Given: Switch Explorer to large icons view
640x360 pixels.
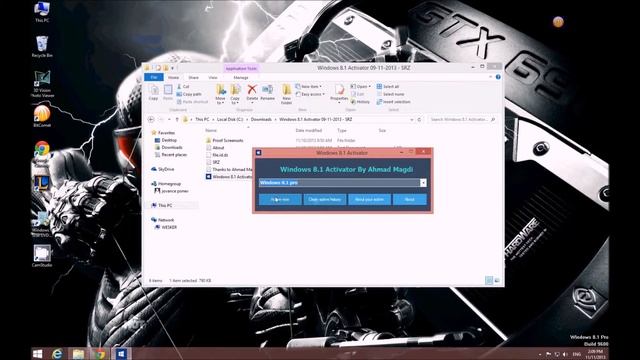Looking at the screenshot, I should [497, 280].
